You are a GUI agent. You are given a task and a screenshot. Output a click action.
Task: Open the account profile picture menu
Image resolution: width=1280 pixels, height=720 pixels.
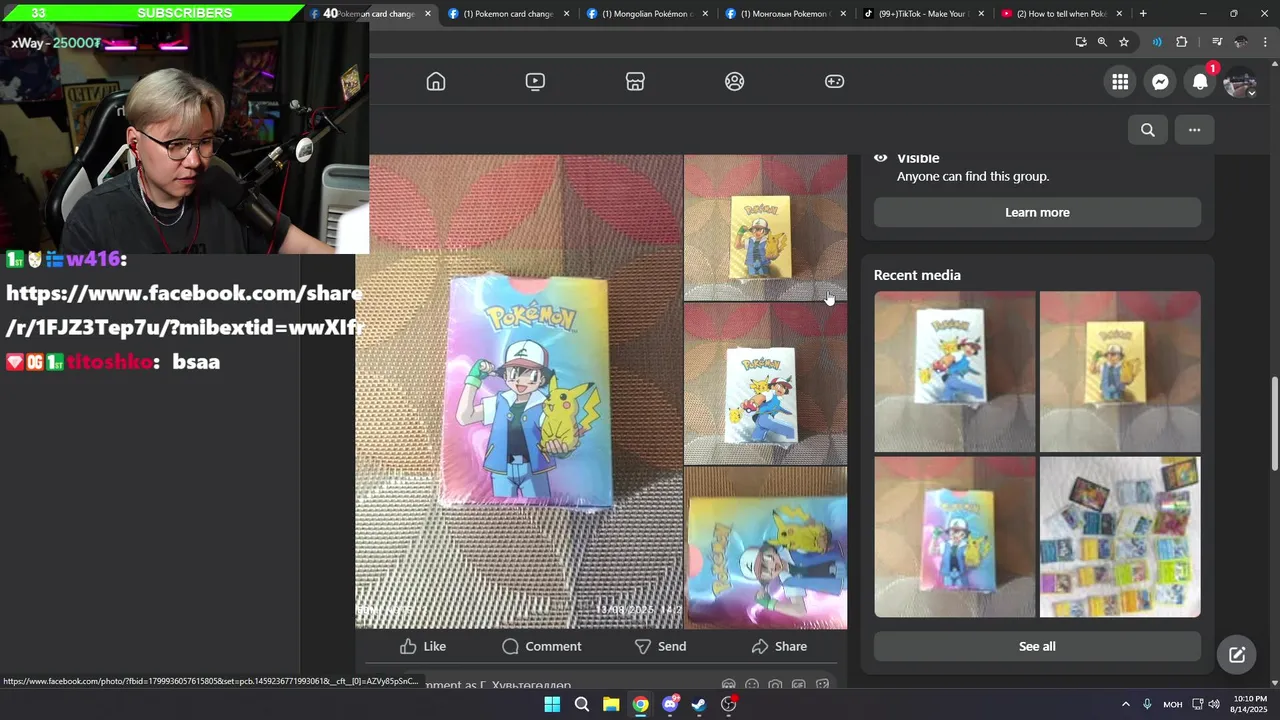point(1240,82)
